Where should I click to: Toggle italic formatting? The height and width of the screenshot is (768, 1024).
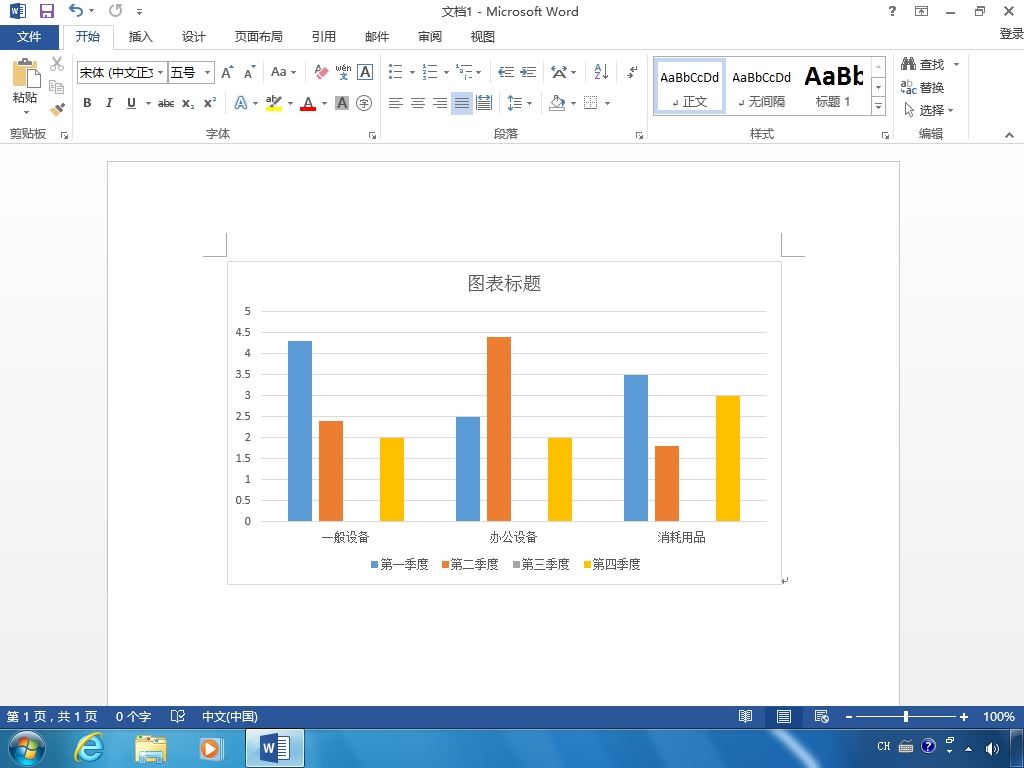pyautogui.click(x=109, y=103)
